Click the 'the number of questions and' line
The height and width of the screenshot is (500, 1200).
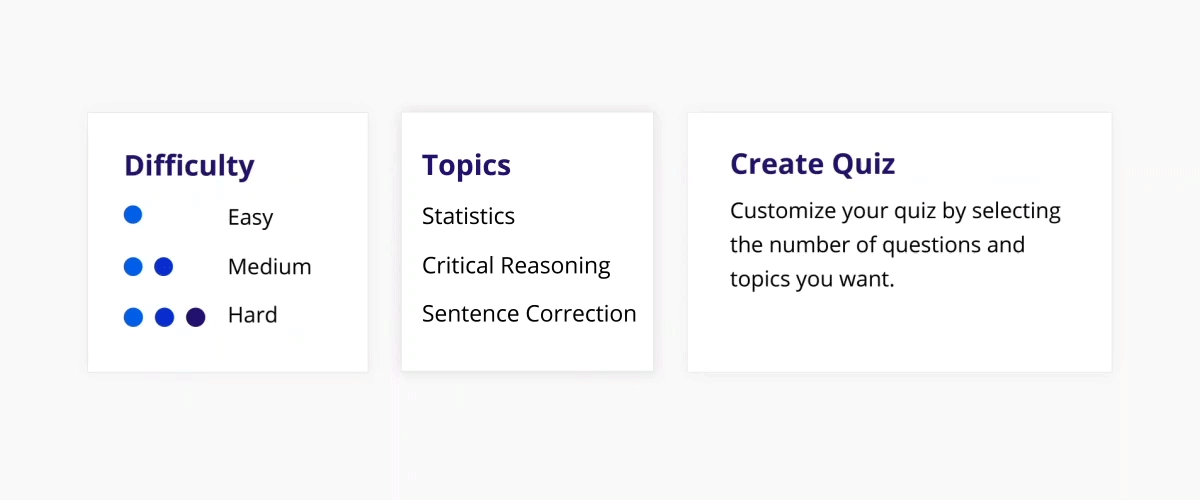(877, 245)
